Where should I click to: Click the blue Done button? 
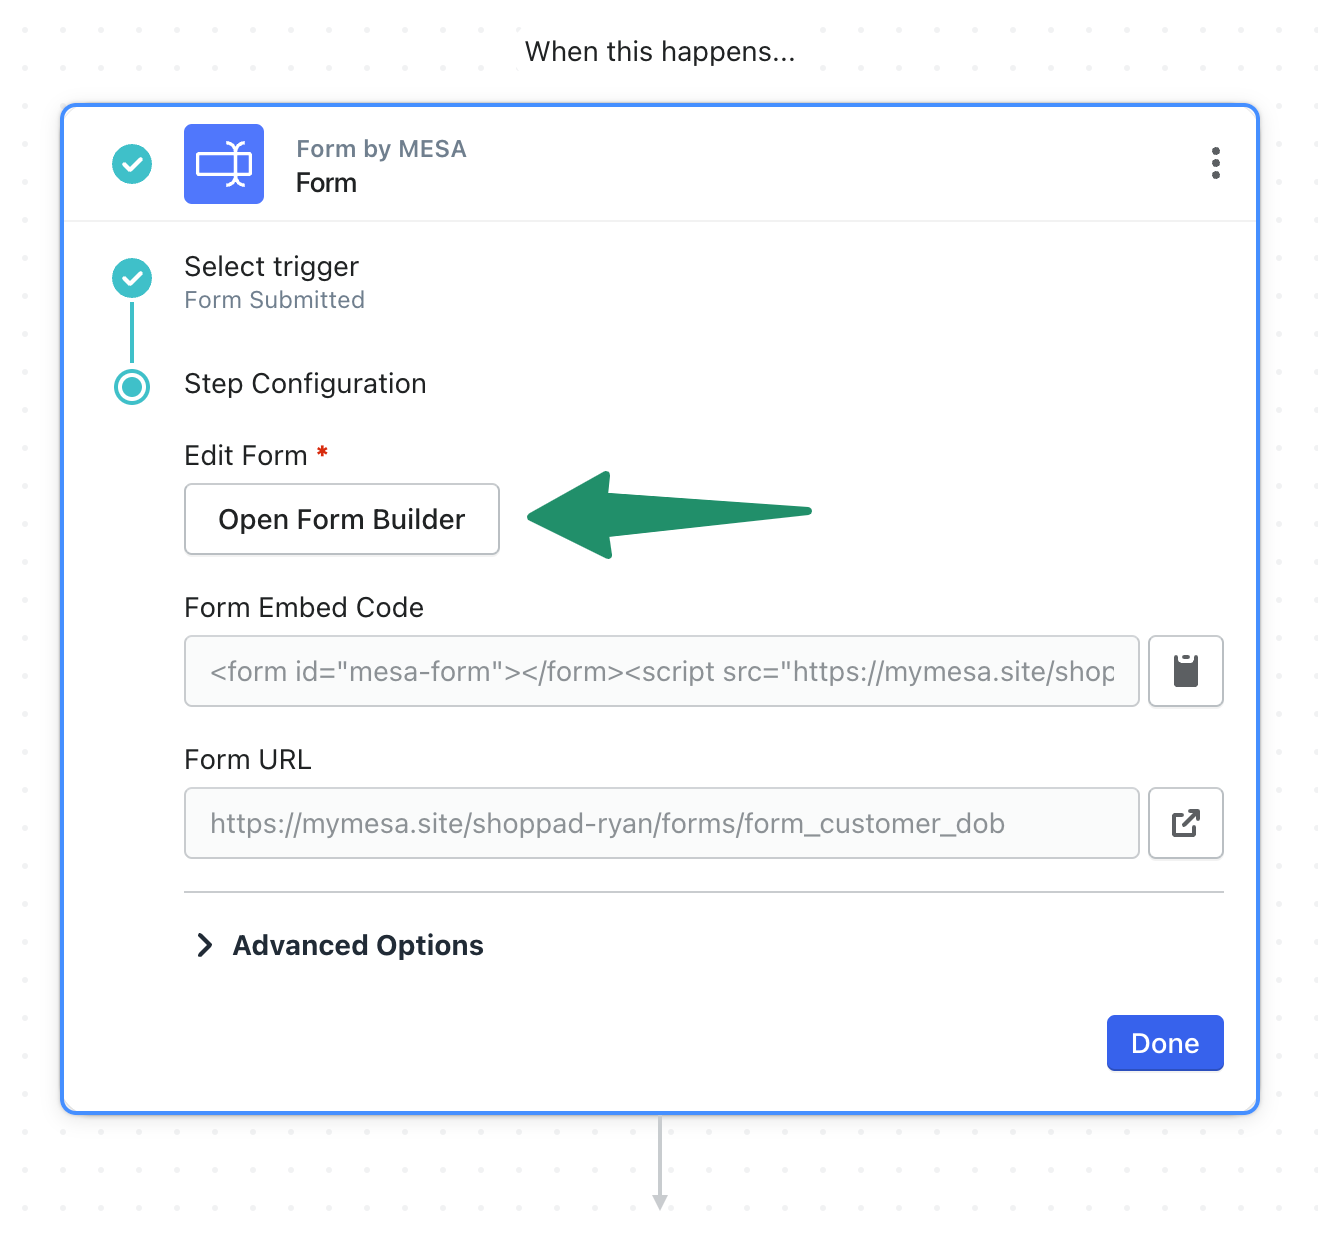click(x=1165, y=1043)
